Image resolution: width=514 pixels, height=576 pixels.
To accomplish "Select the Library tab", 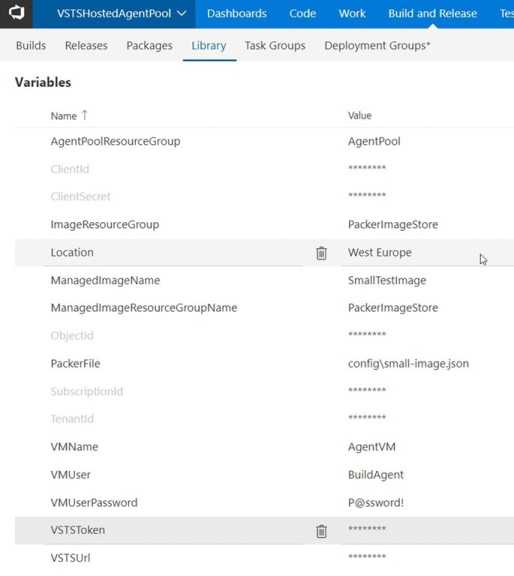I will (209, 46).
